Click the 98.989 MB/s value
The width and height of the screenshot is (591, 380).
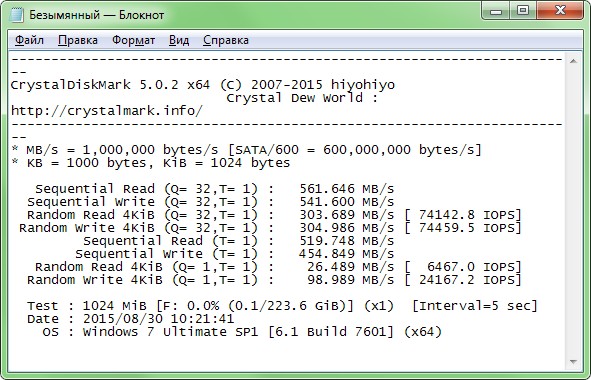click(351, 280)
